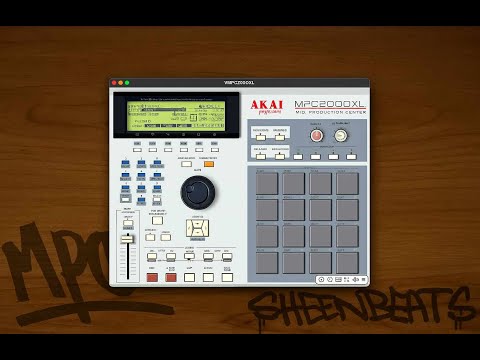Image resolution: width=480 pixels, height=360 pixels.
Task: Click the cursor up arrow key
Action: click(198, 223)
